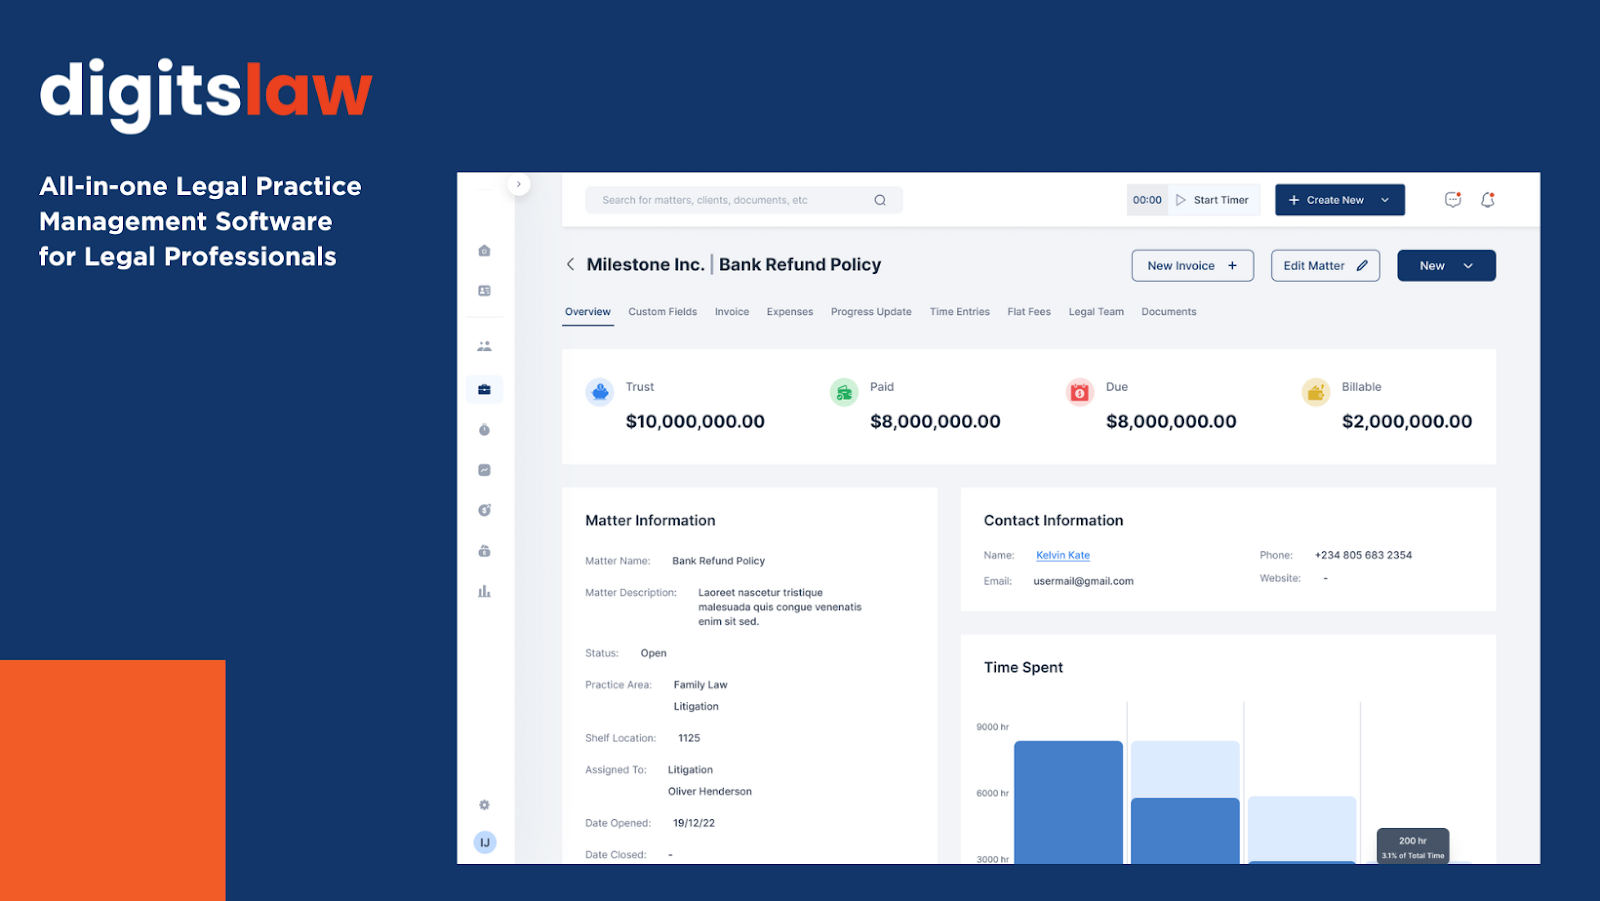
Task: Open the clients people icon in the sidebar
Action: pyautogui.click(x=484, y=346)
